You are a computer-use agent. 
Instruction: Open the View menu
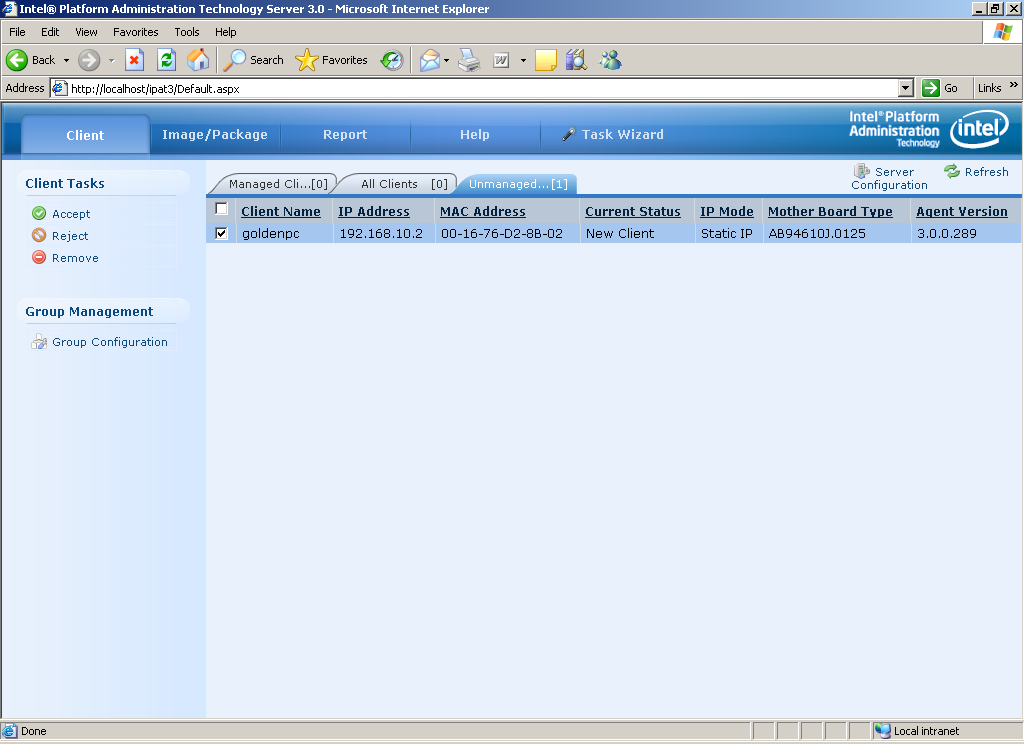pyautogui.click(x=86, y=32)
